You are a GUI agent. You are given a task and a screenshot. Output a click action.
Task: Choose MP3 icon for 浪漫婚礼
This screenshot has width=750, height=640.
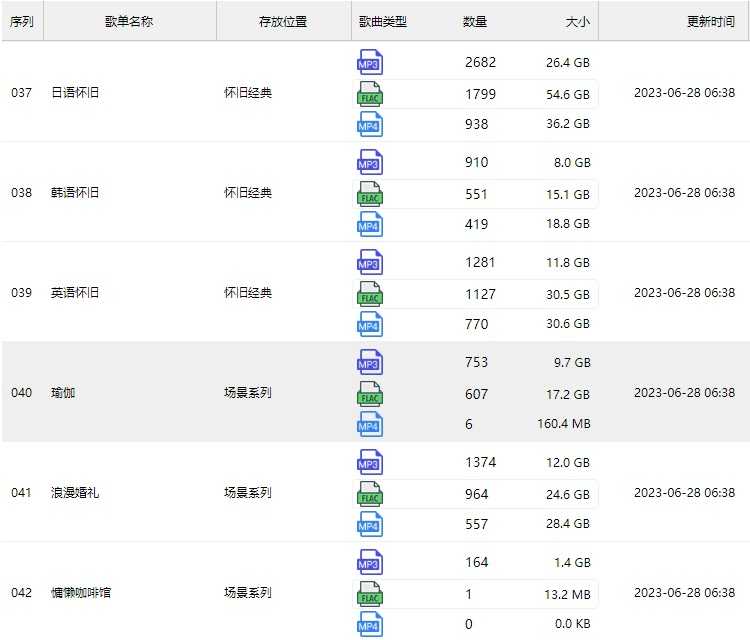370,462
